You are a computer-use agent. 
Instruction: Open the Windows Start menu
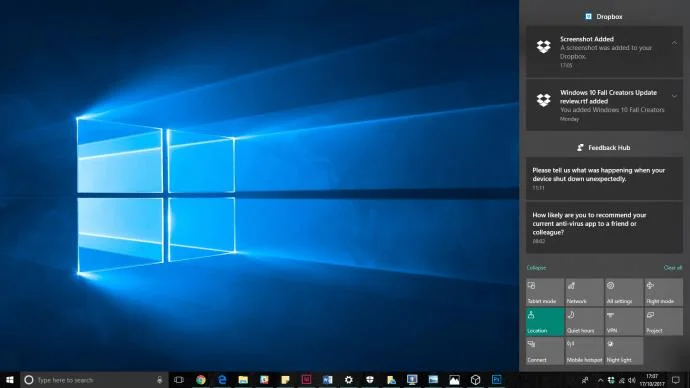(x=10, y=380)
